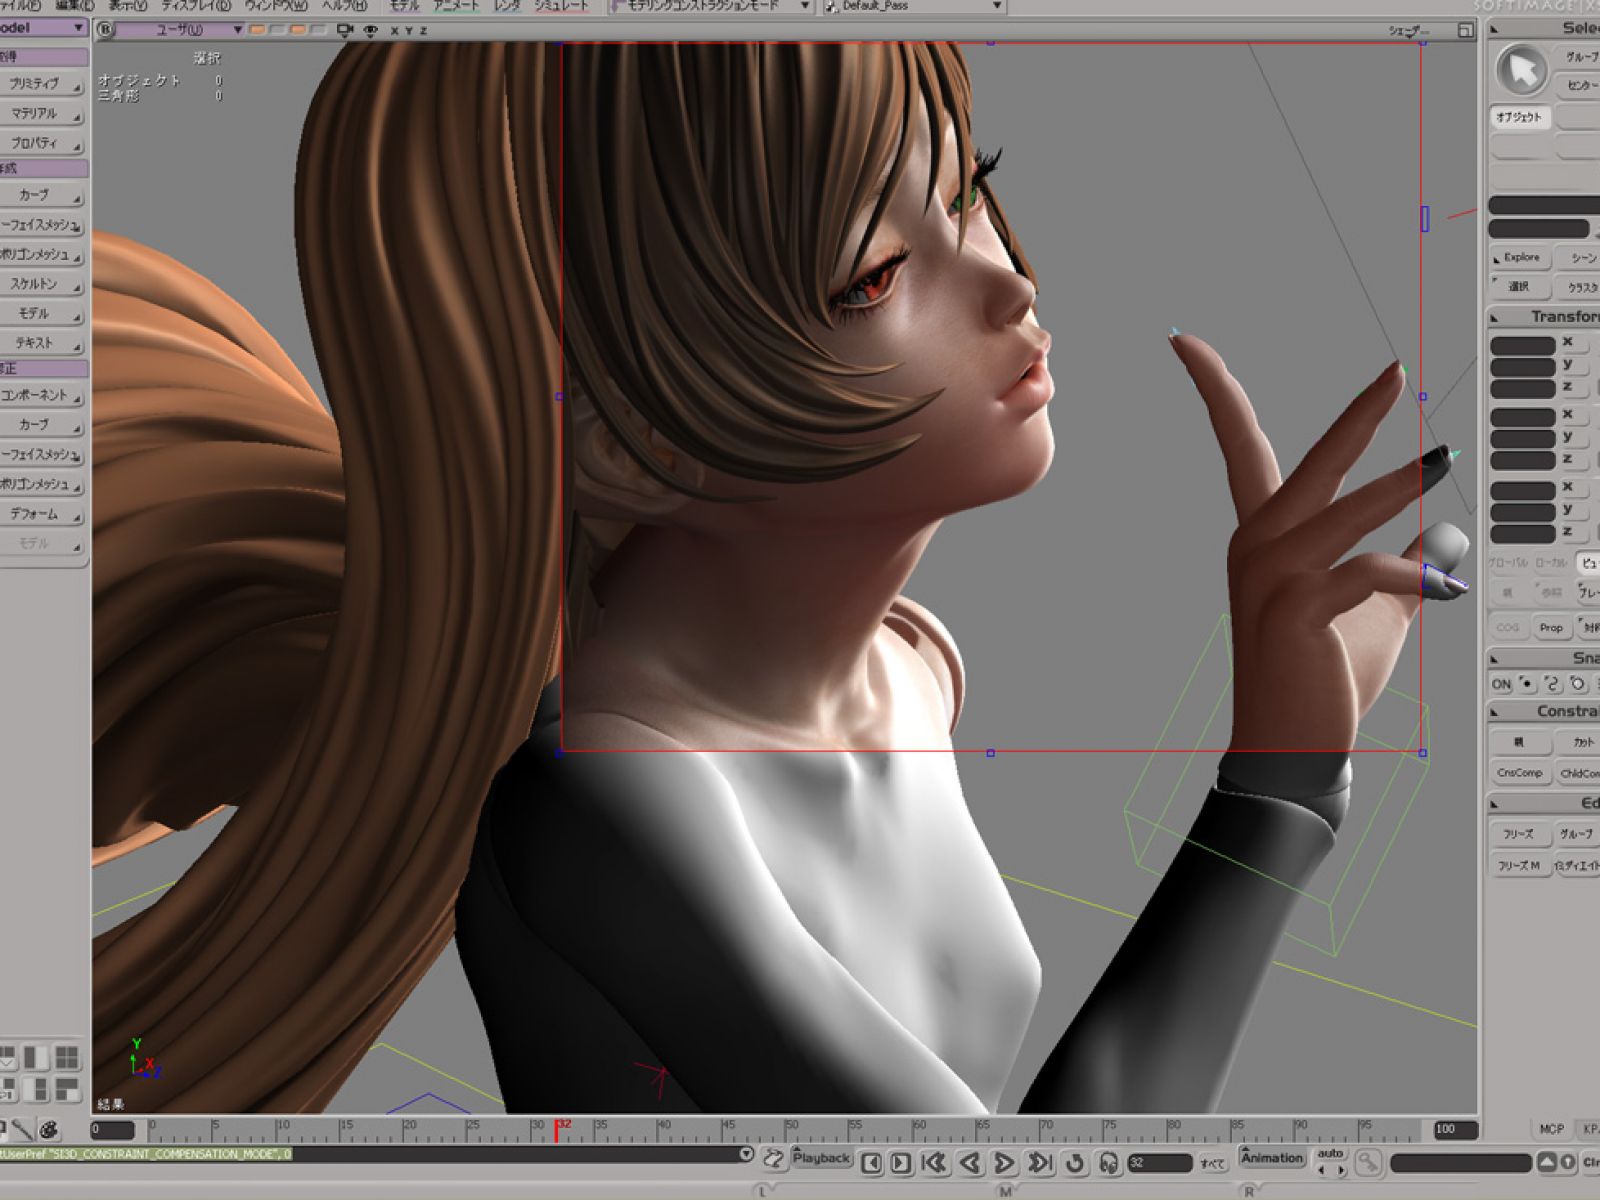Jump to last frame in playback controls
1600x1200 pixels.
click(1040, 1162)
